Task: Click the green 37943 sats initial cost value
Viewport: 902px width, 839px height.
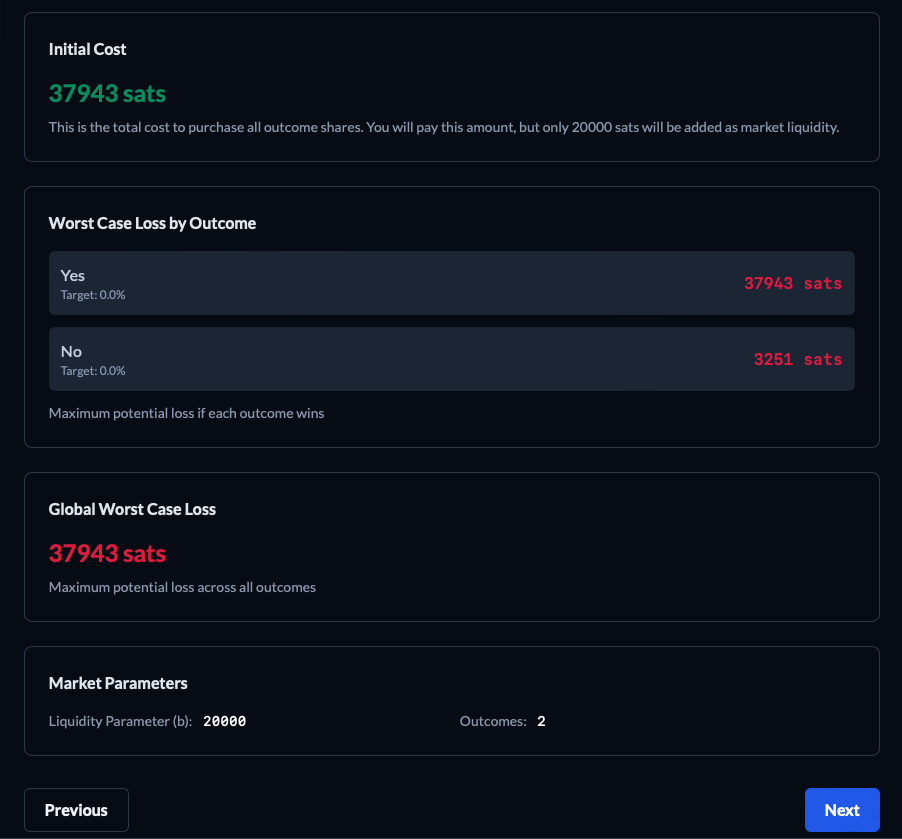Action: (x=107, y=93)
